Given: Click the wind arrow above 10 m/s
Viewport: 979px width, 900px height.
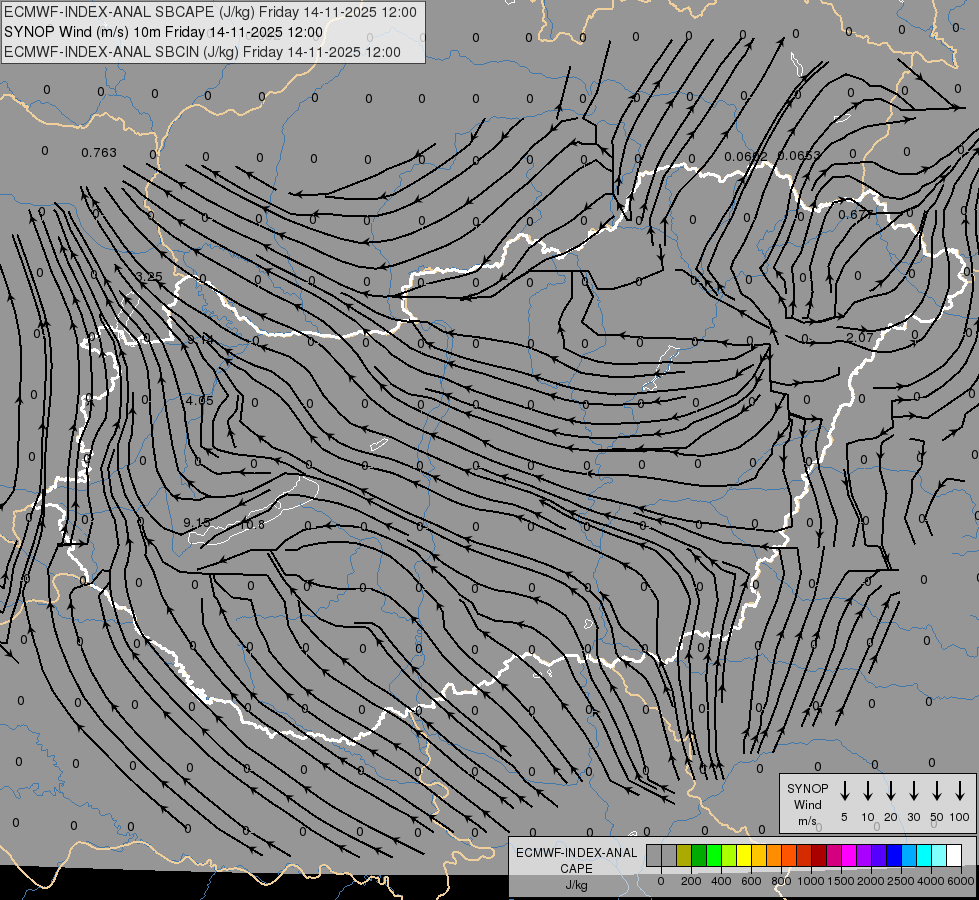Looking at the screenshot, I should [868, 791].
